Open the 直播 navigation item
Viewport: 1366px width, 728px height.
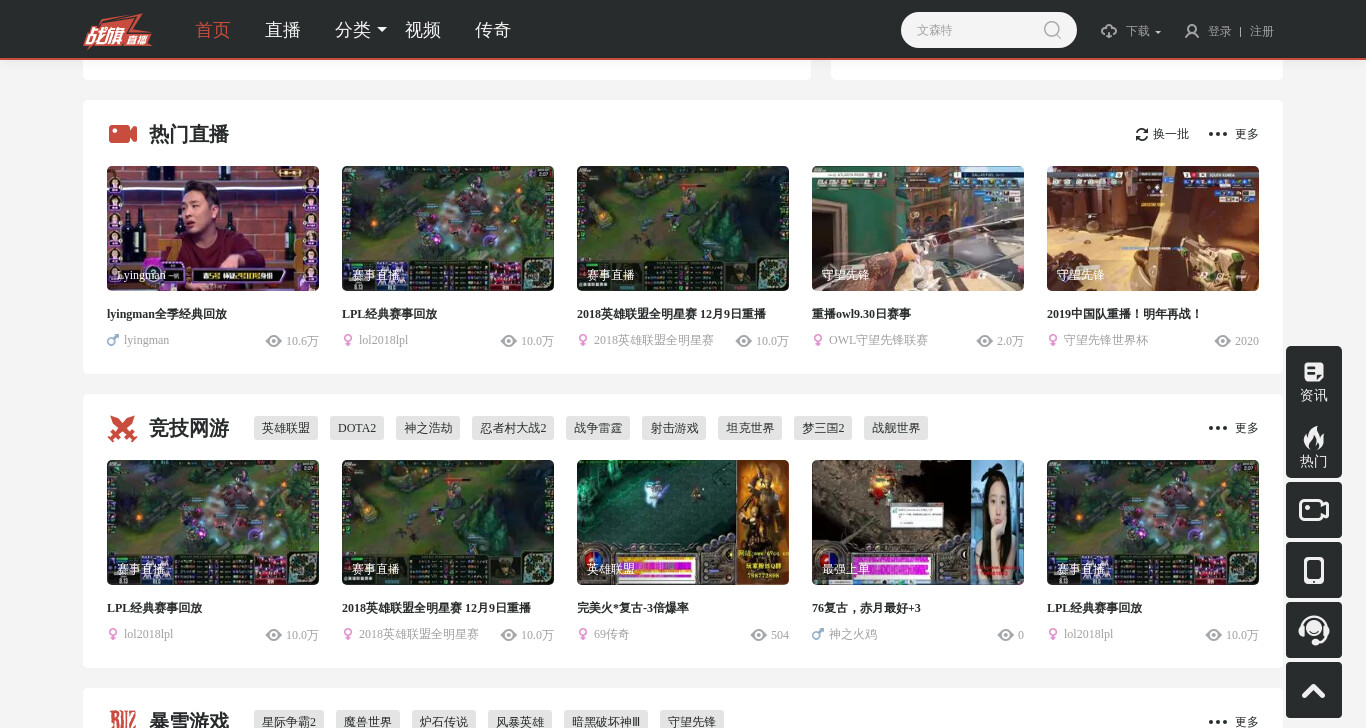pos(283,30)
